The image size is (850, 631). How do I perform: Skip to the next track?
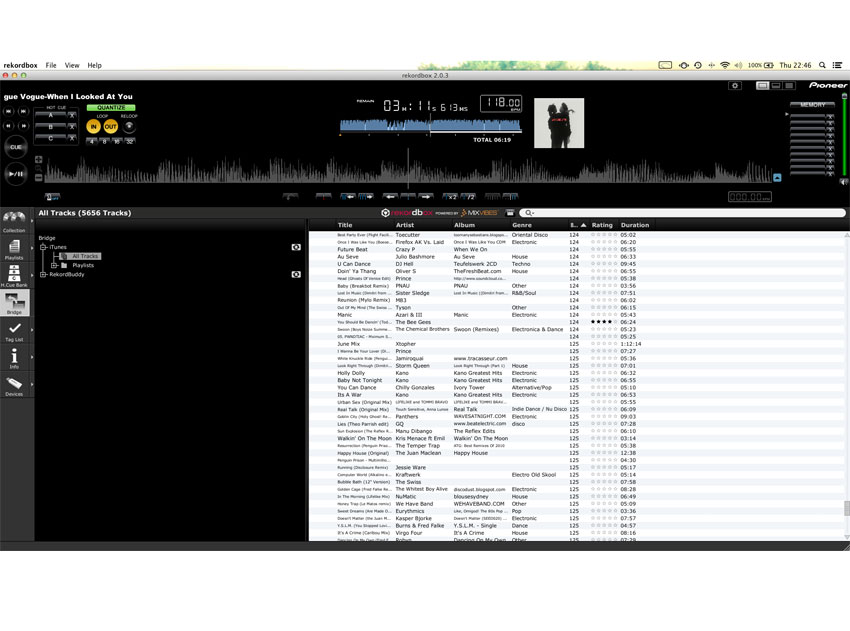[x=23, y=111]
